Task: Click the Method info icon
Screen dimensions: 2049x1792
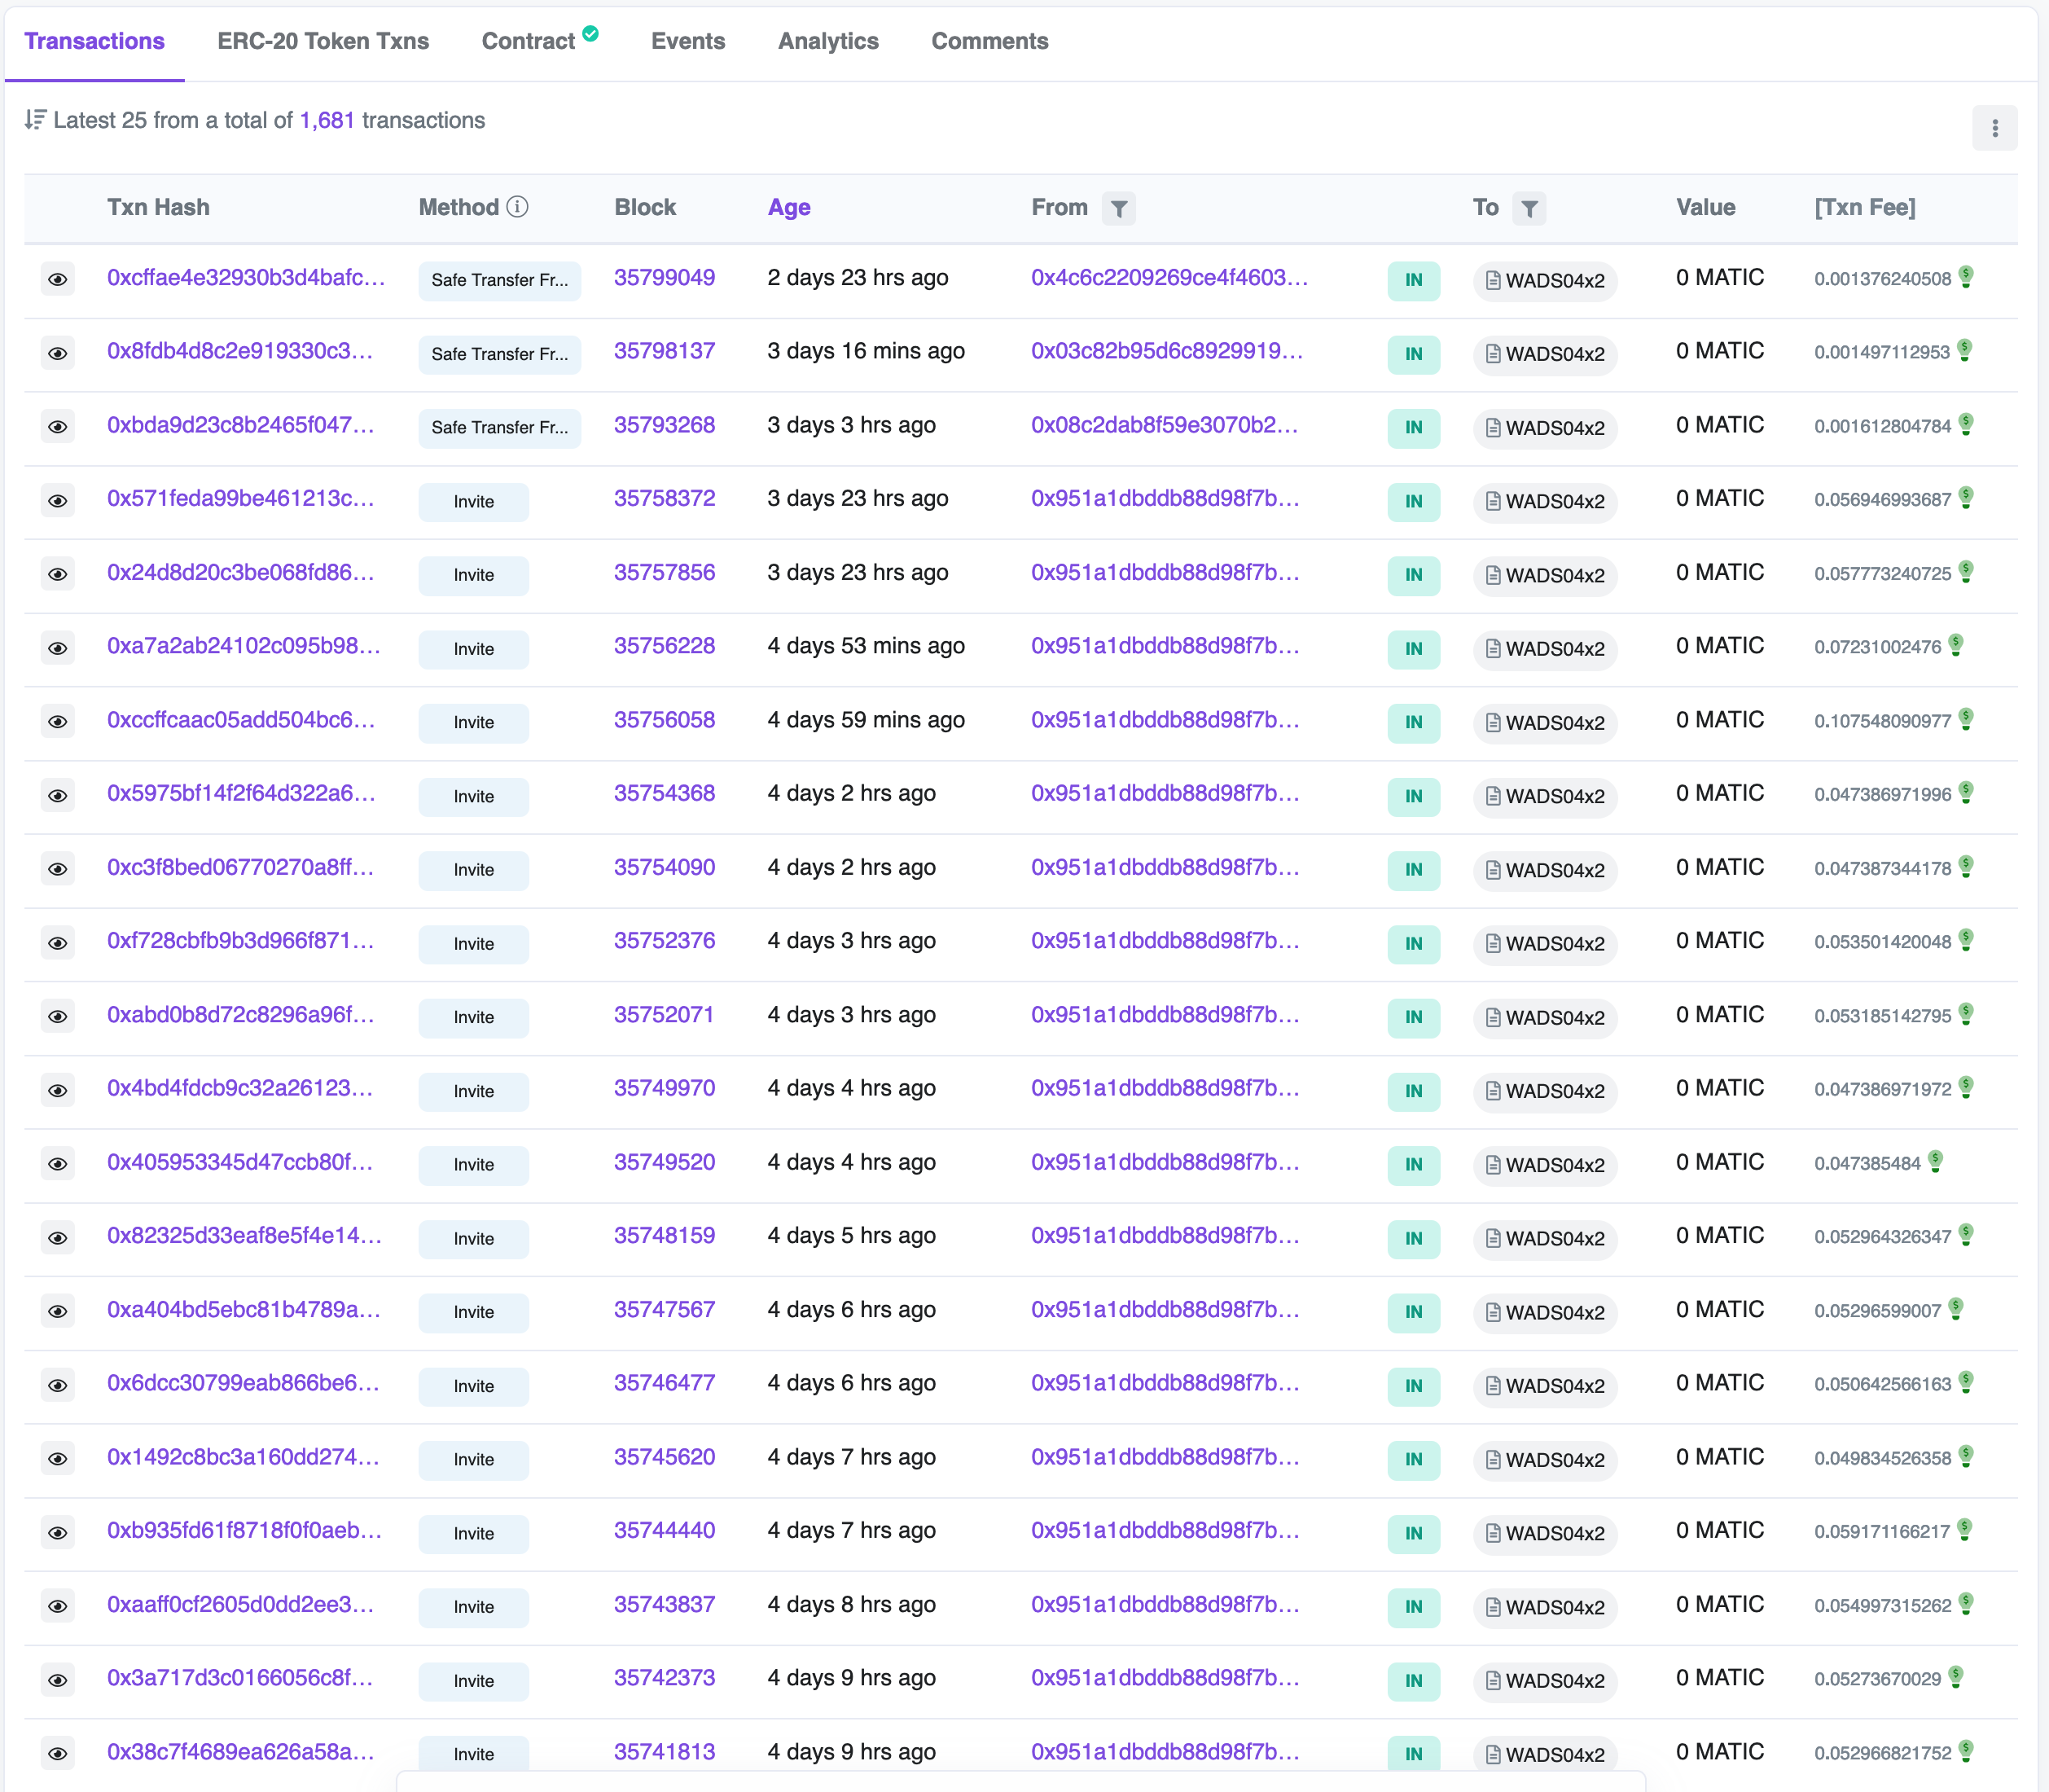Action: (x=517, y=207)
